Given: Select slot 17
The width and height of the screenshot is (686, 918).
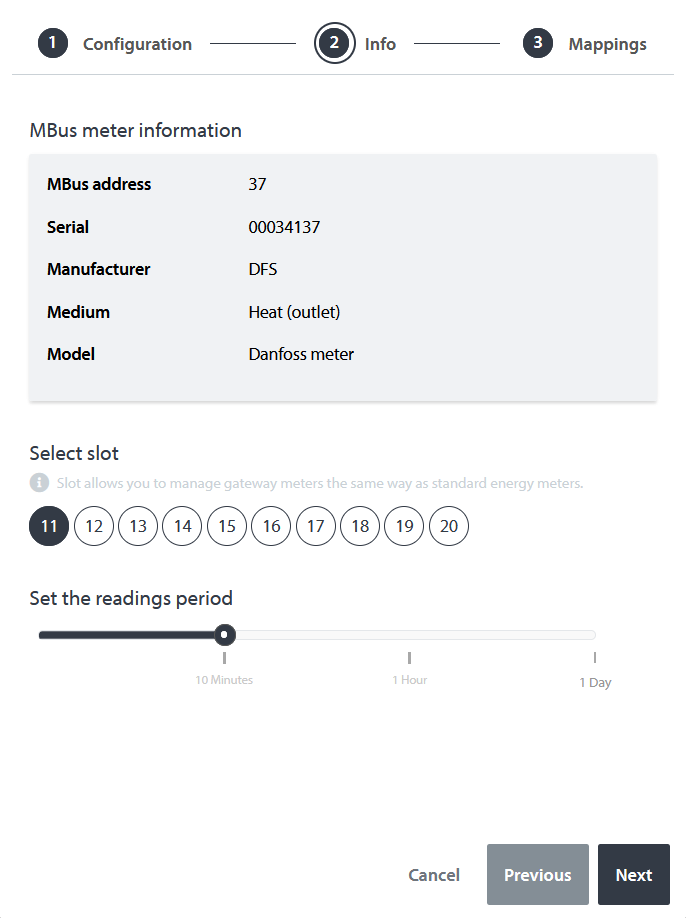Looking at the screenshot, I should coord(315,526).
